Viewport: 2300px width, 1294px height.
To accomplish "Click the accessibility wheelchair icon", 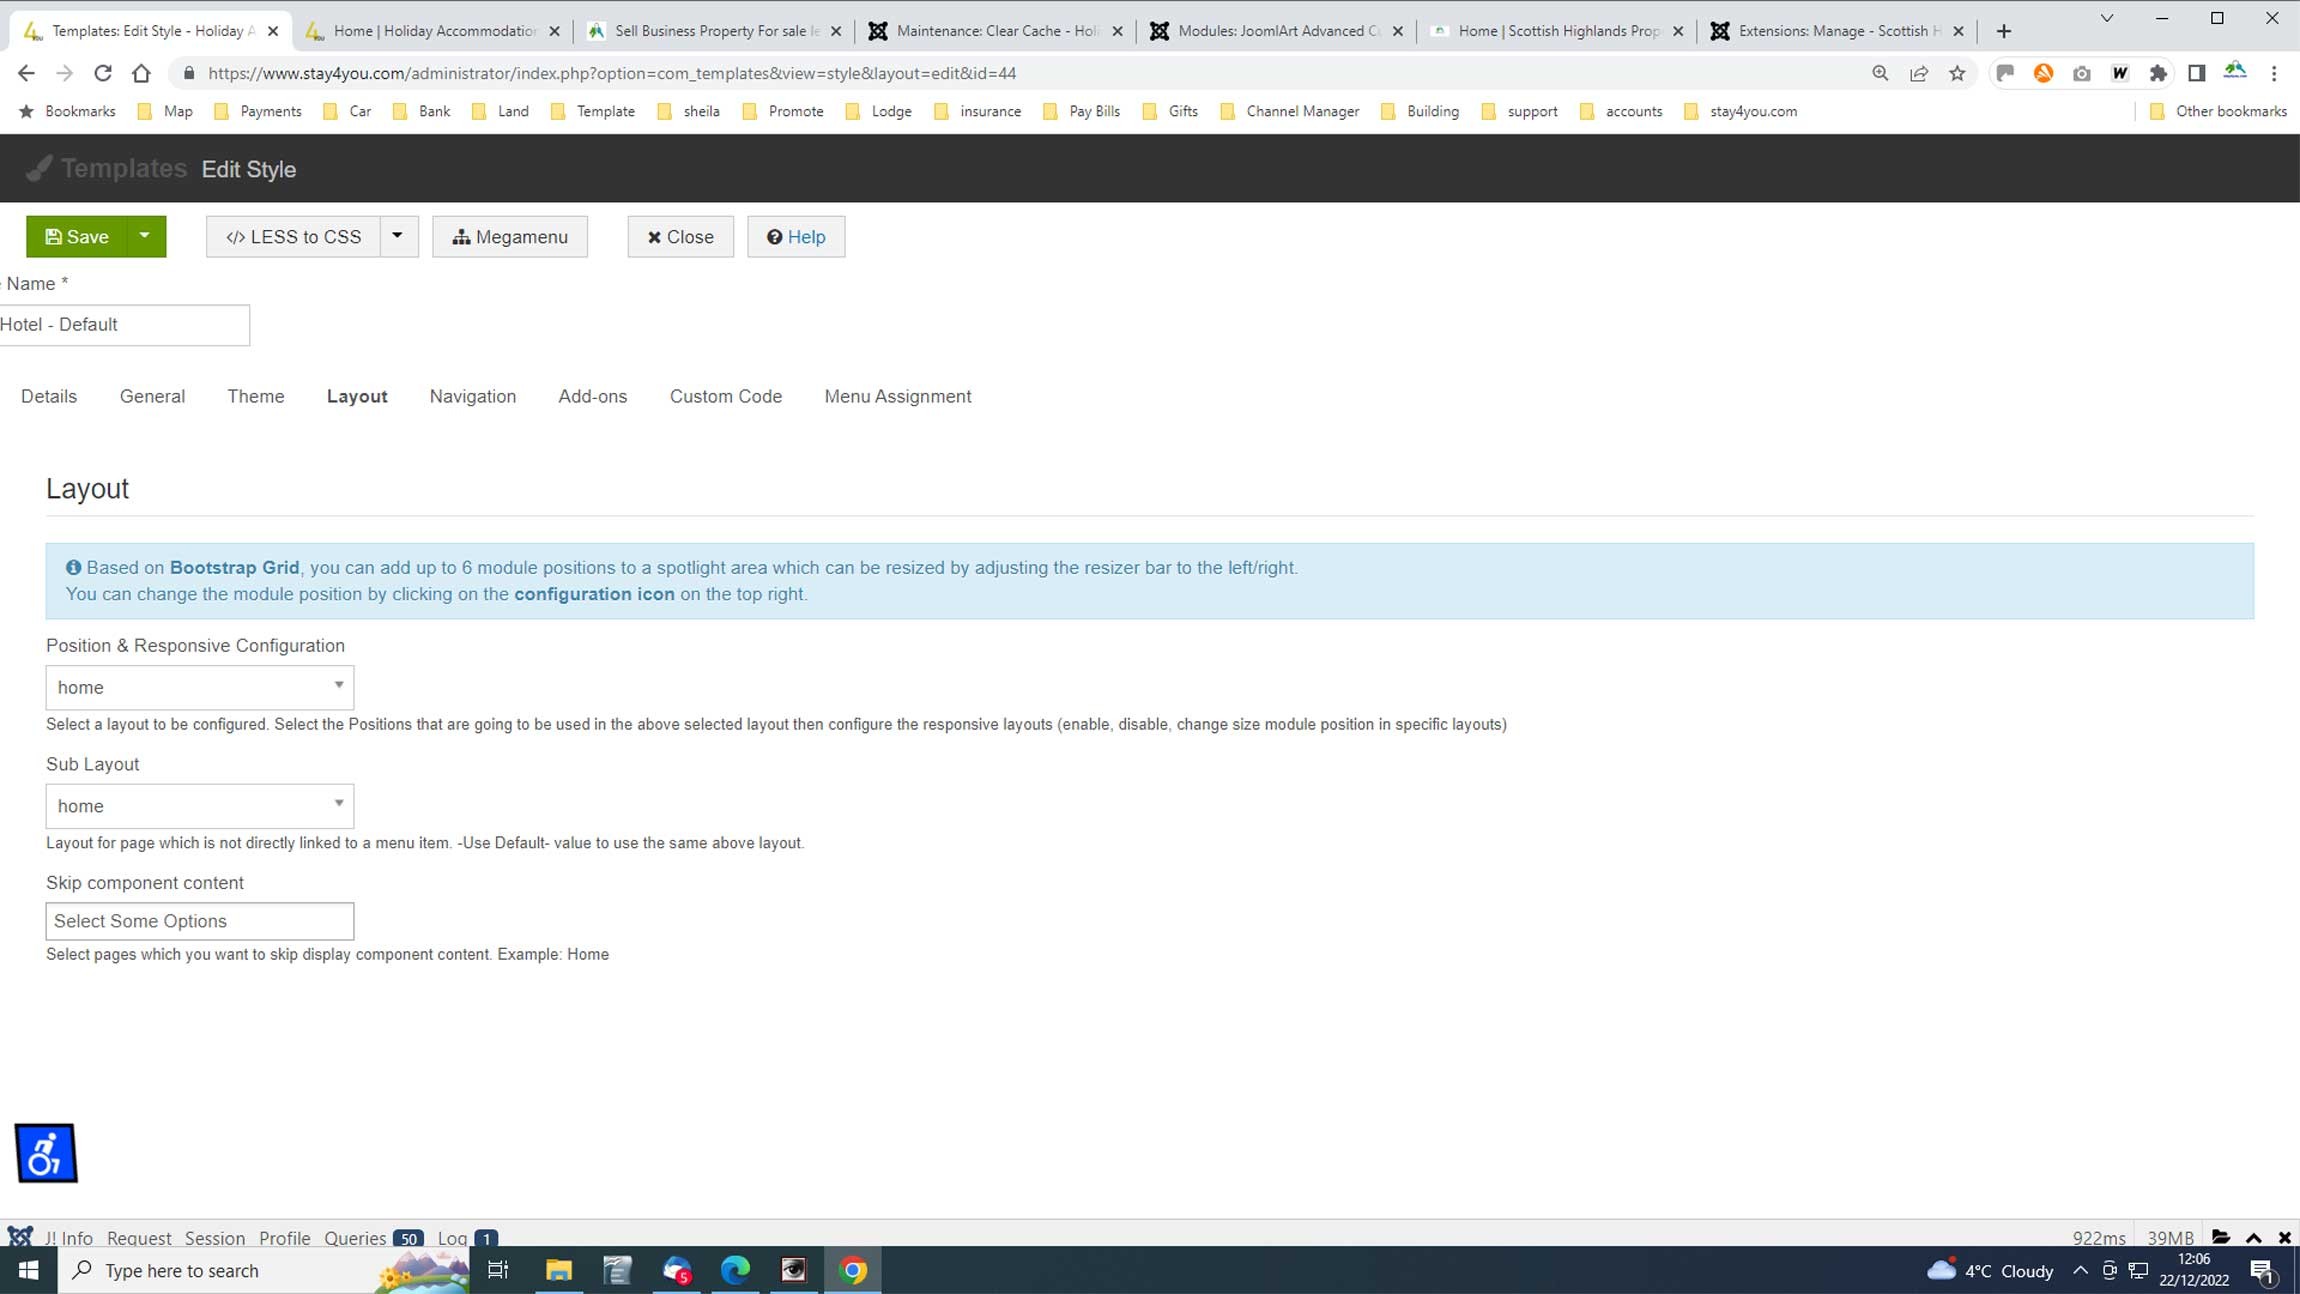I will coord(46,1153).
